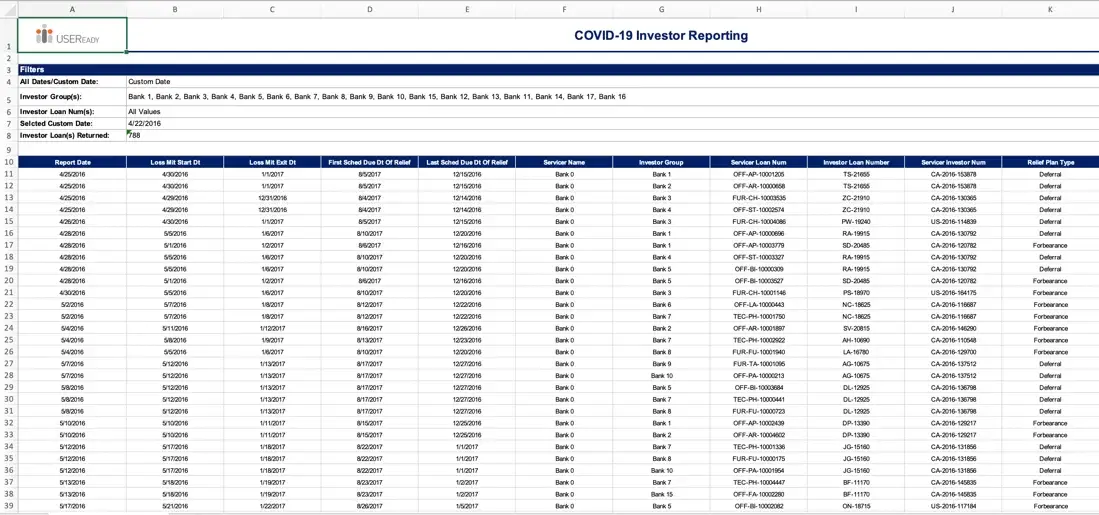Click 'Bank 15' in the Investor Group column
Viewport: 1099px width, 515px height.
tap(662, 494)
